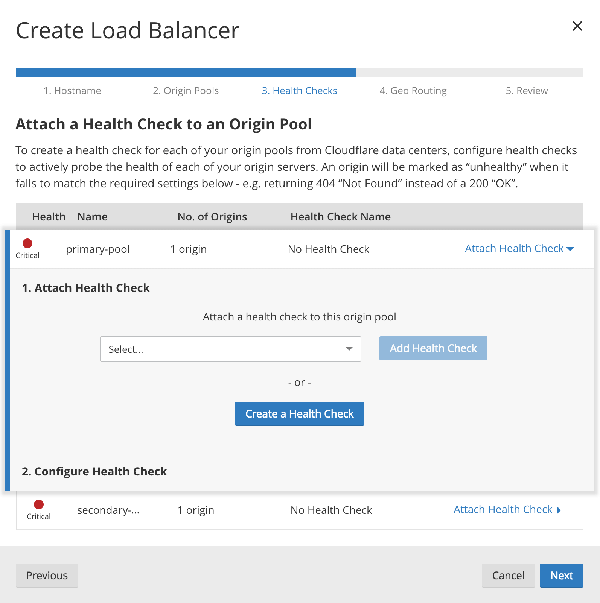600x603 pixels.
Task: Collapse the Attach Health Check expander for primary-pool
Action: pyautogui.click(x=519, y=249)
